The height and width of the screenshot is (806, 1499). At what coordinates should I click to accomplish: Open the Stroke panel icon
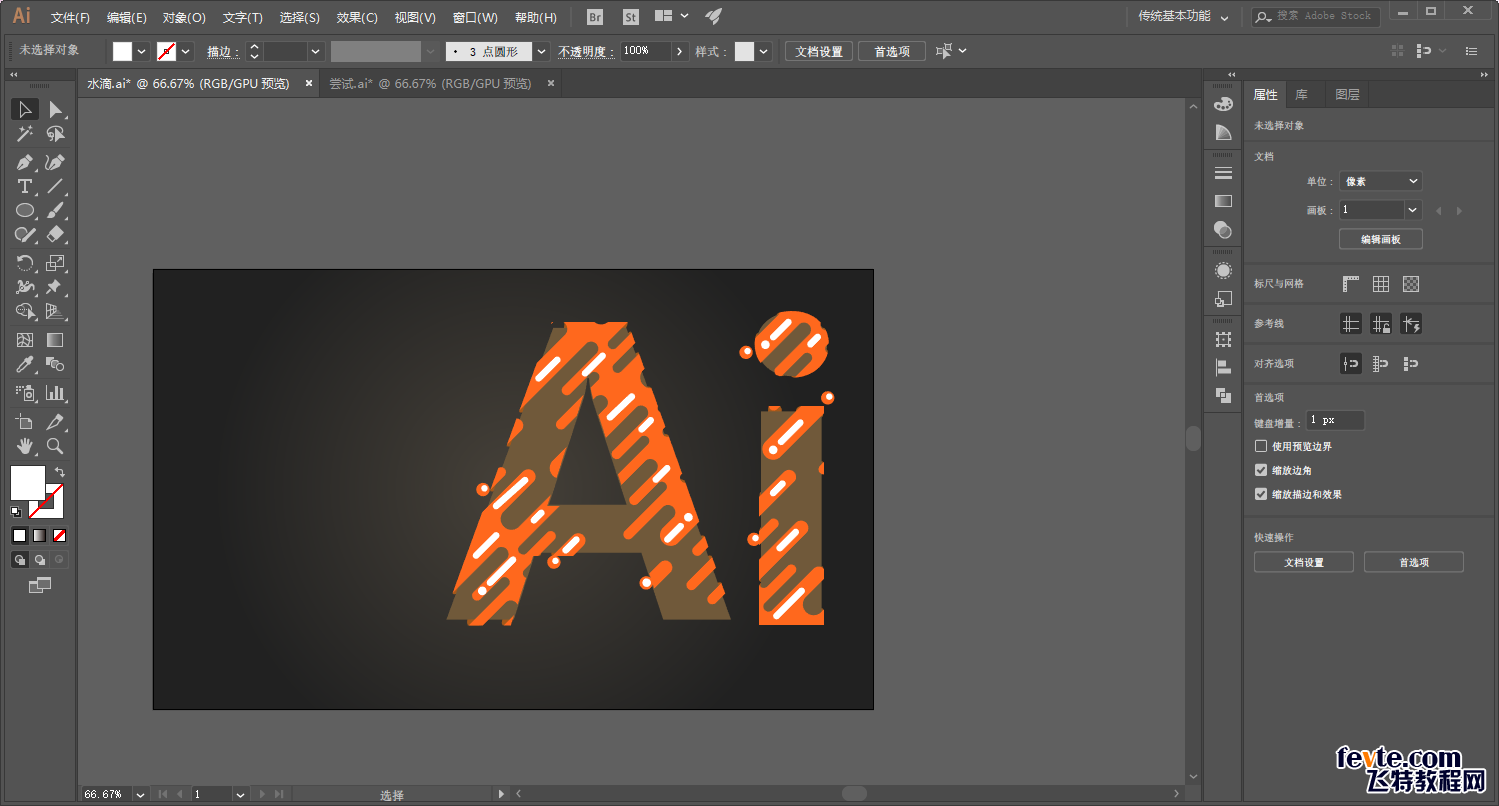click(x=1223, y=173)
